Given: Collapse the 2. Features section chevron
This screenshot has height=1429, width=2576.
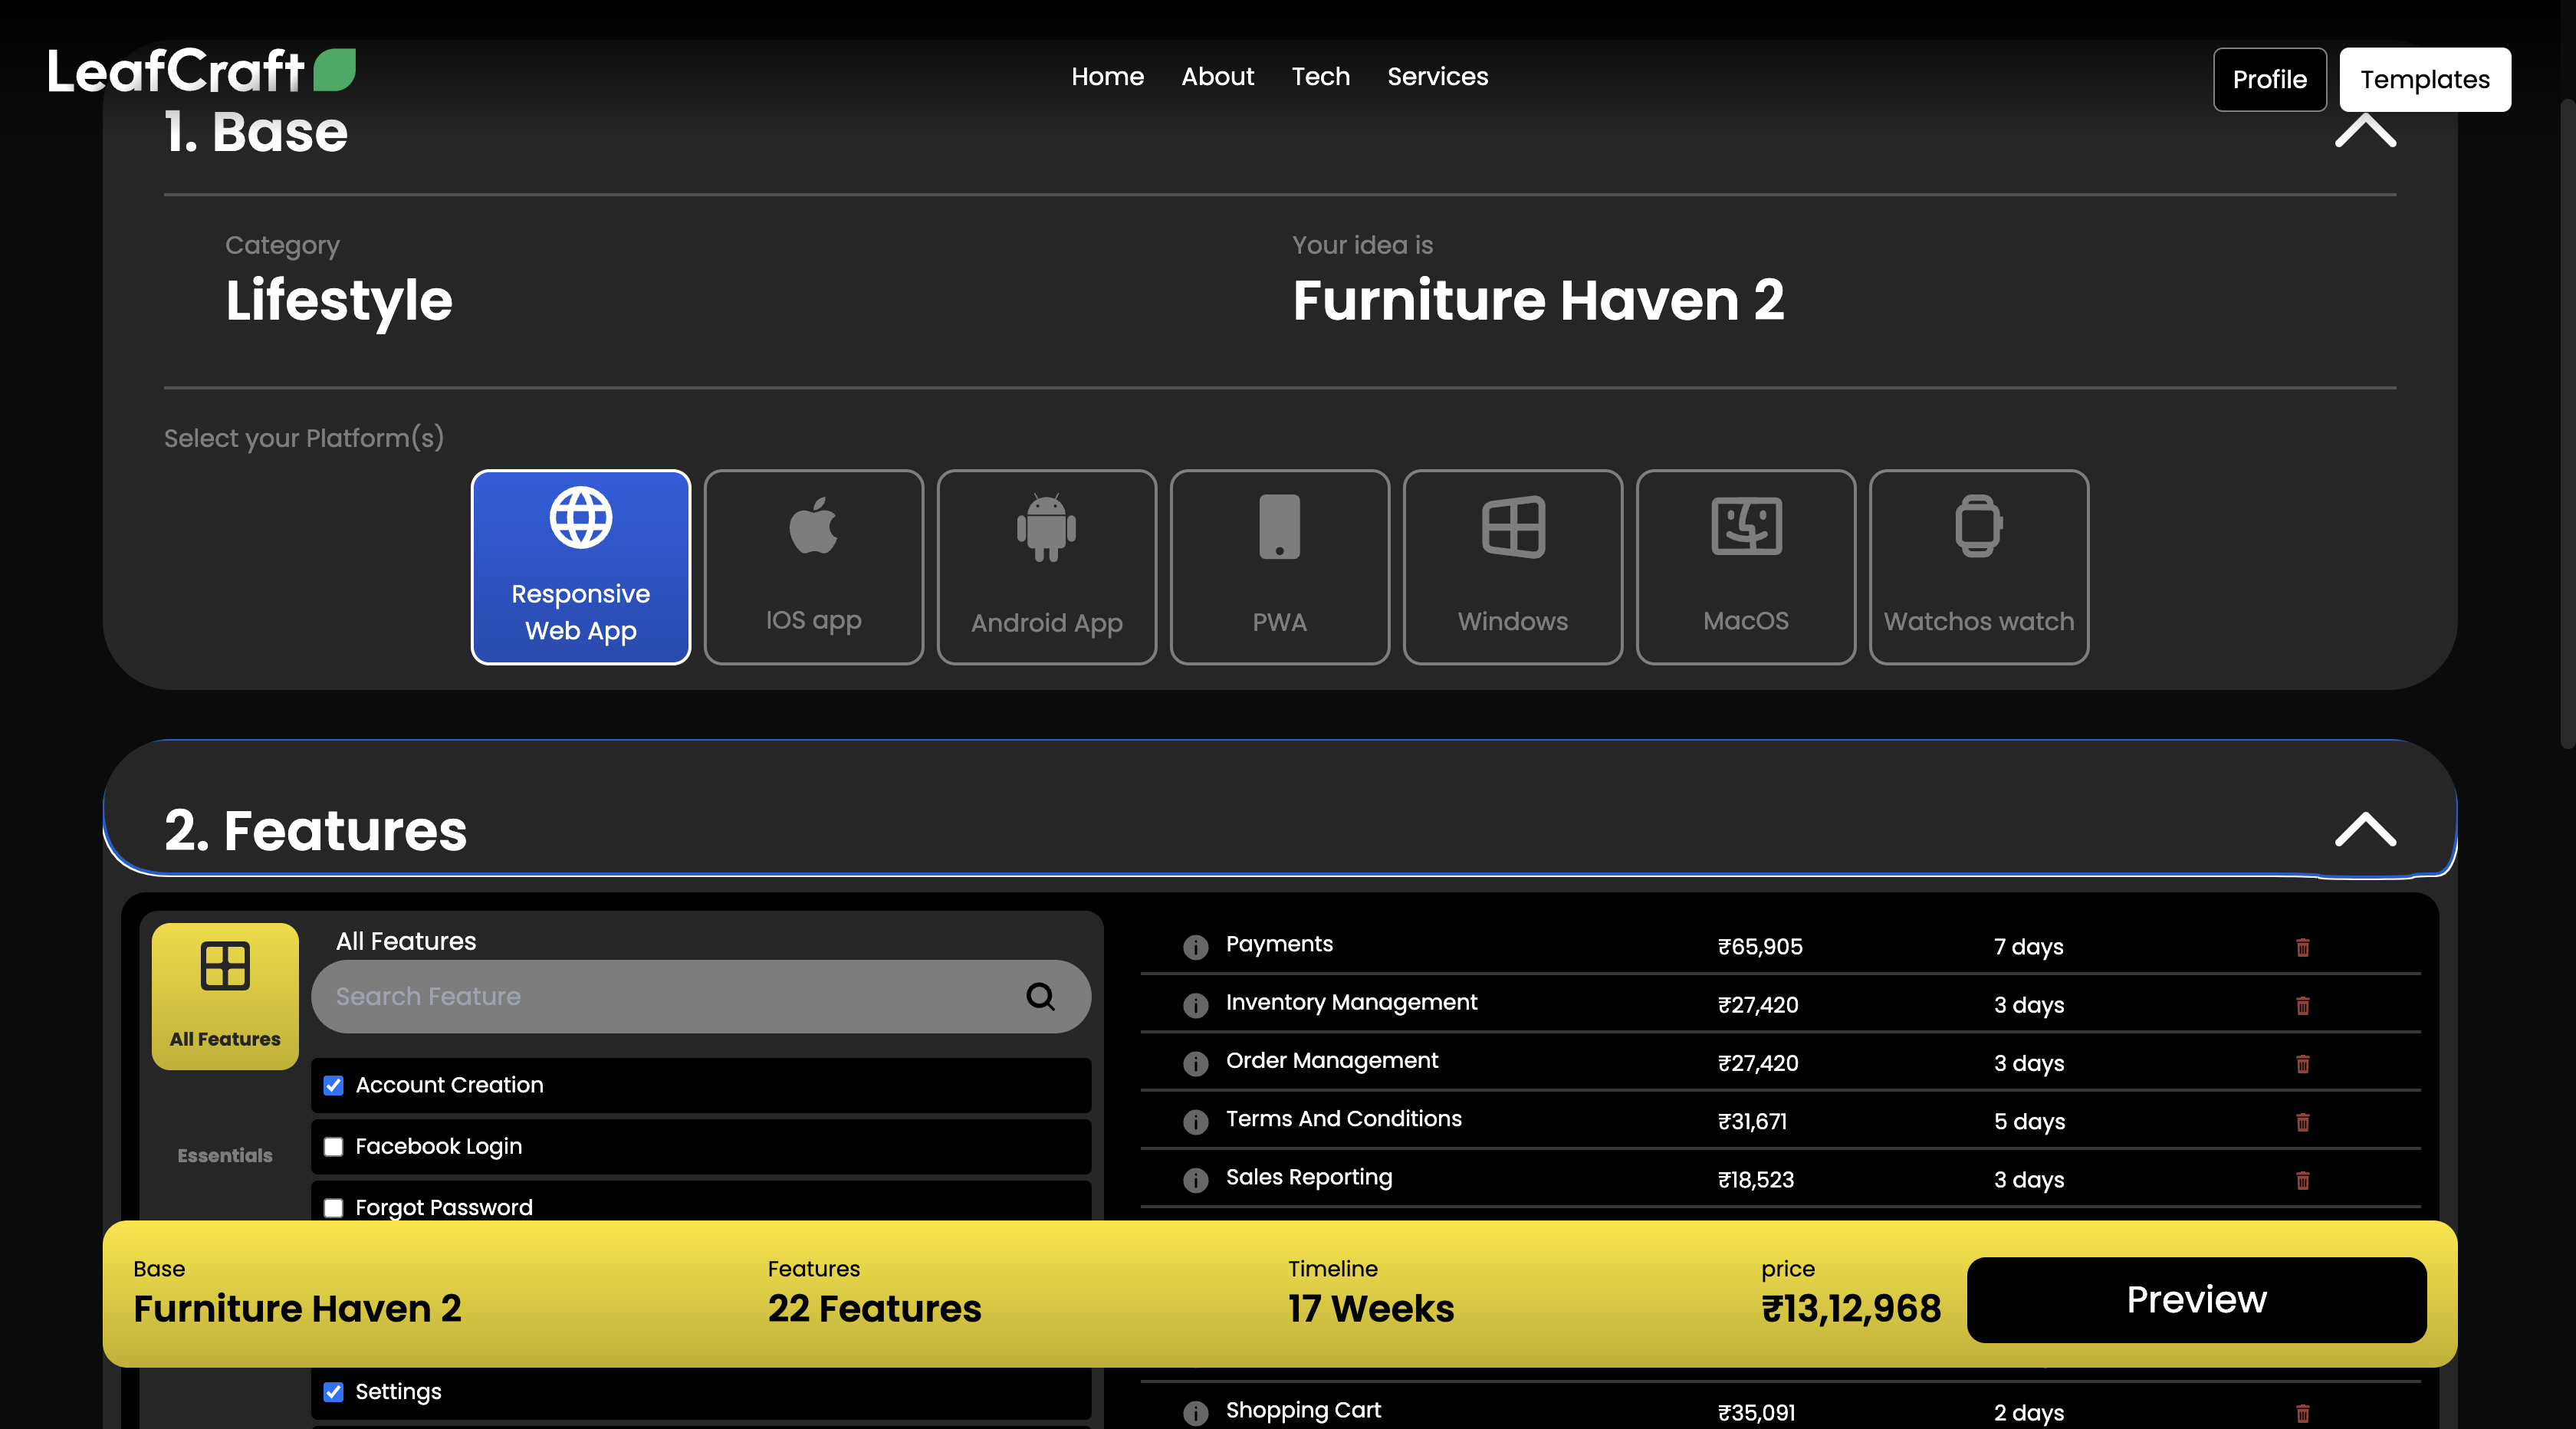Looking at the screenshot, I should point(2365,830).
